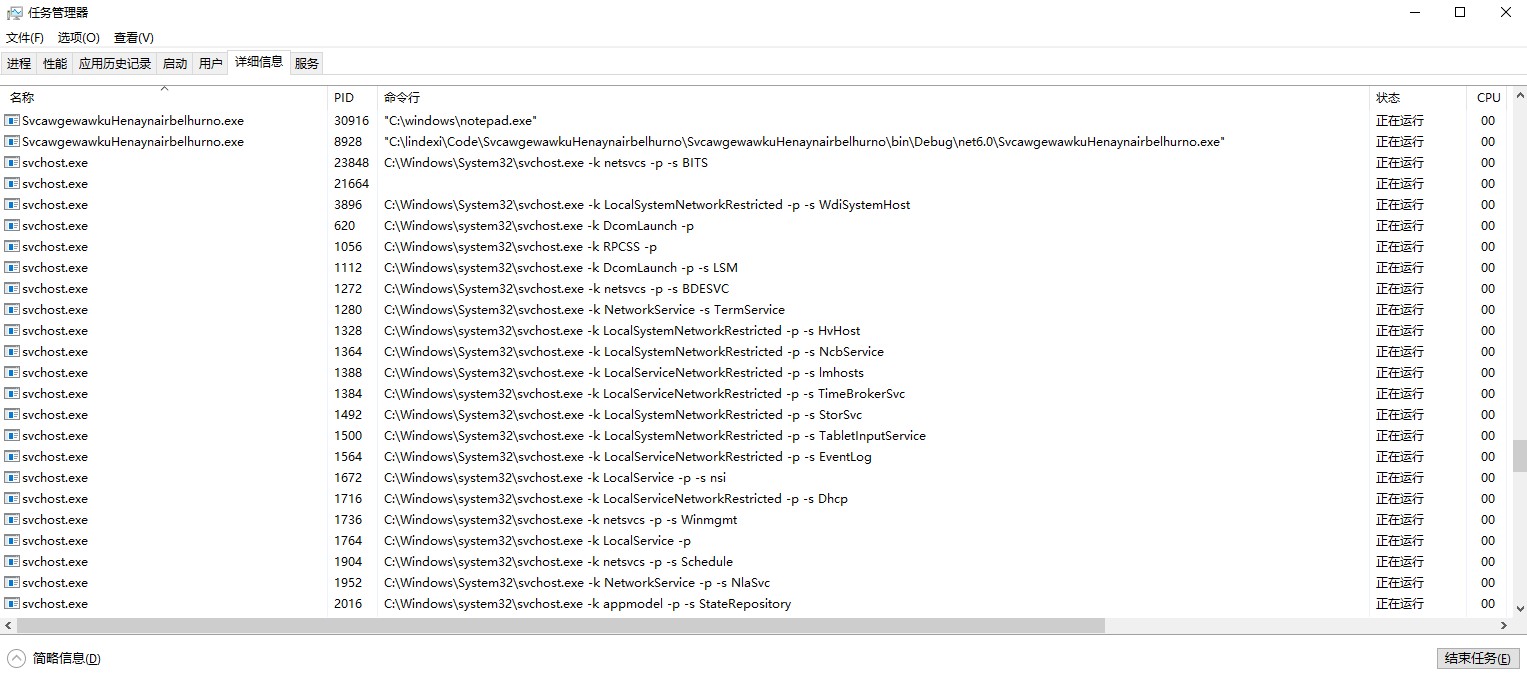
Task: Click the horizontal scrollbar right arrow
Action: pyautogui.click(x=1503, y=625)
